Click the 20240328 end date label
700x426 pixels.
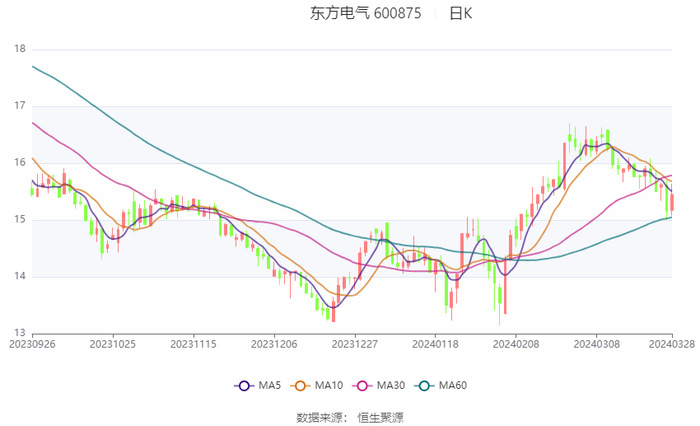[671, 343]
